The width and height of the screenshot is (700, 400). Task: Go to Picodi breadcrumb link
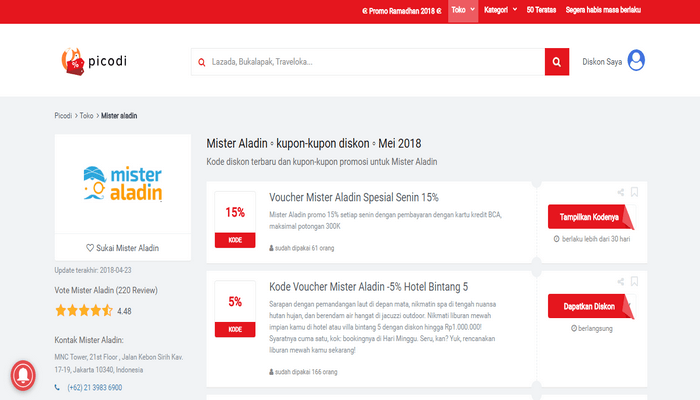[x=63, y=116]
